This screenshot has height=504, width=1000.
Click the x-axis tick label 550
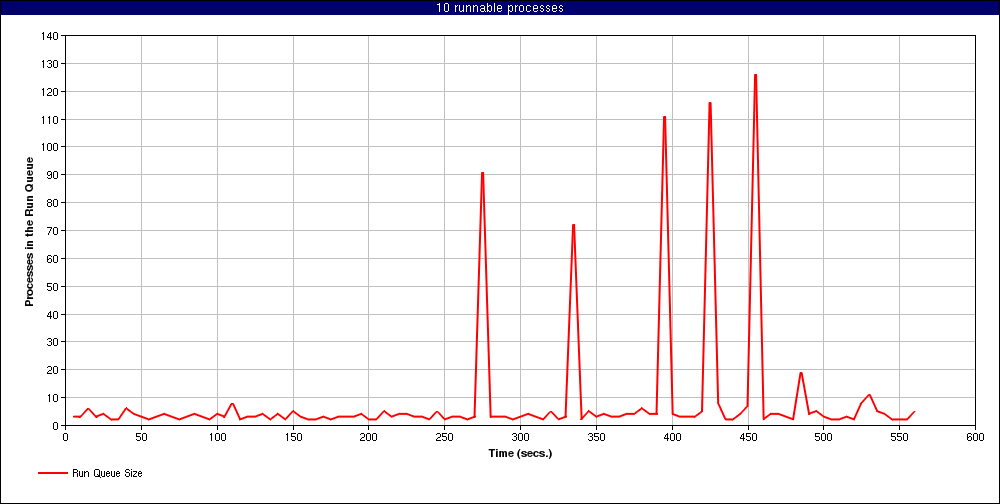click(x=900, y=437)
